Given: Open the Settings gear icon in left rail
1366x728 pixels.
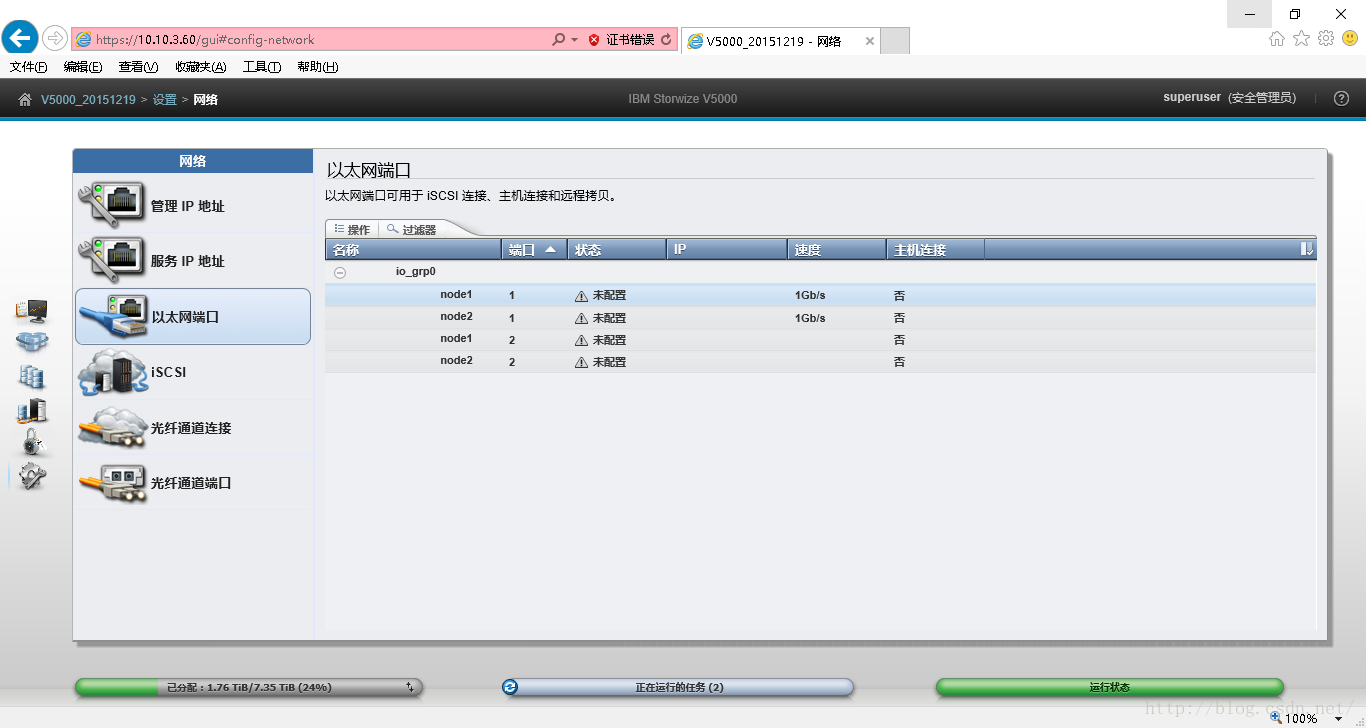Looking at the screenshot, I should (32, 477).
